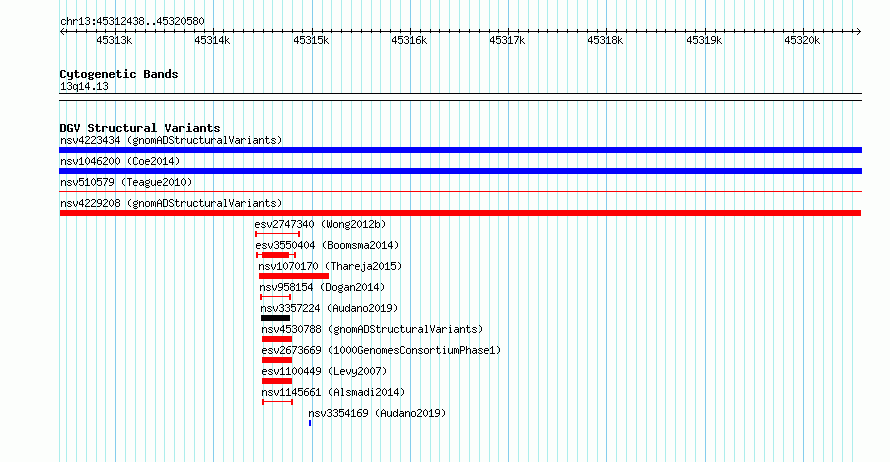Open nsv3357224 (Audano2019) label
This screenshot has width=890, height=462.
tap(329, 308)
